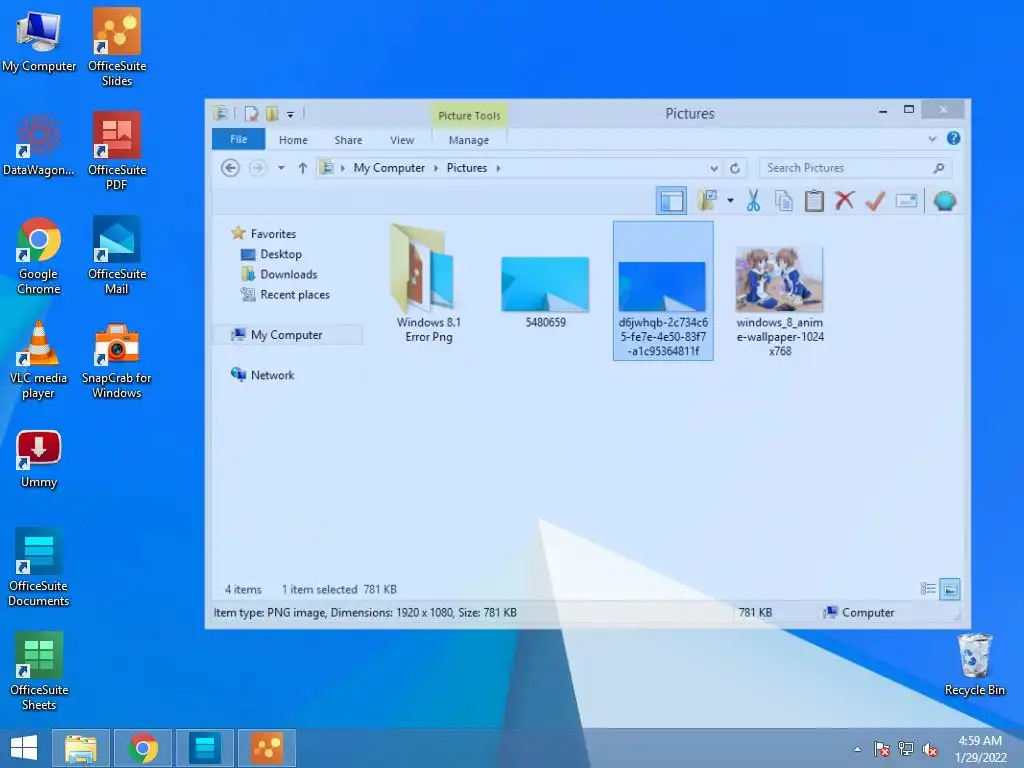Go forward with the forward arrow
This screenshot has height=768, width=1024.
[257, 168]
